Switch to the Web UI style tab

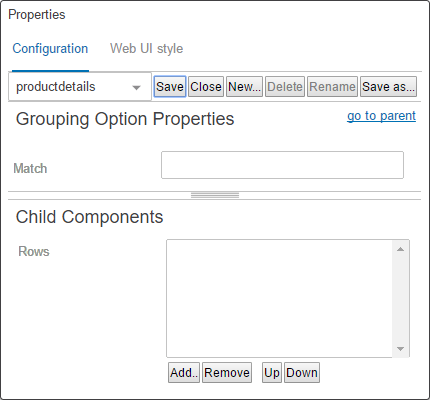[x=146, y=49]
